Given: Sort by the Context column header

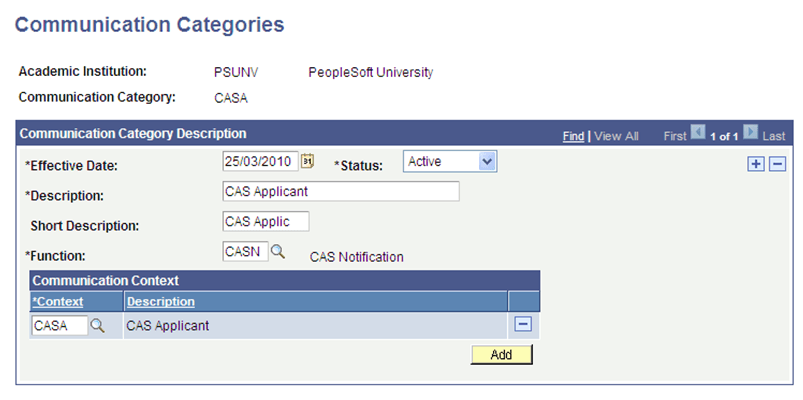Looking at the screenshot, I should pyautogui.click(x=58, y=301).
